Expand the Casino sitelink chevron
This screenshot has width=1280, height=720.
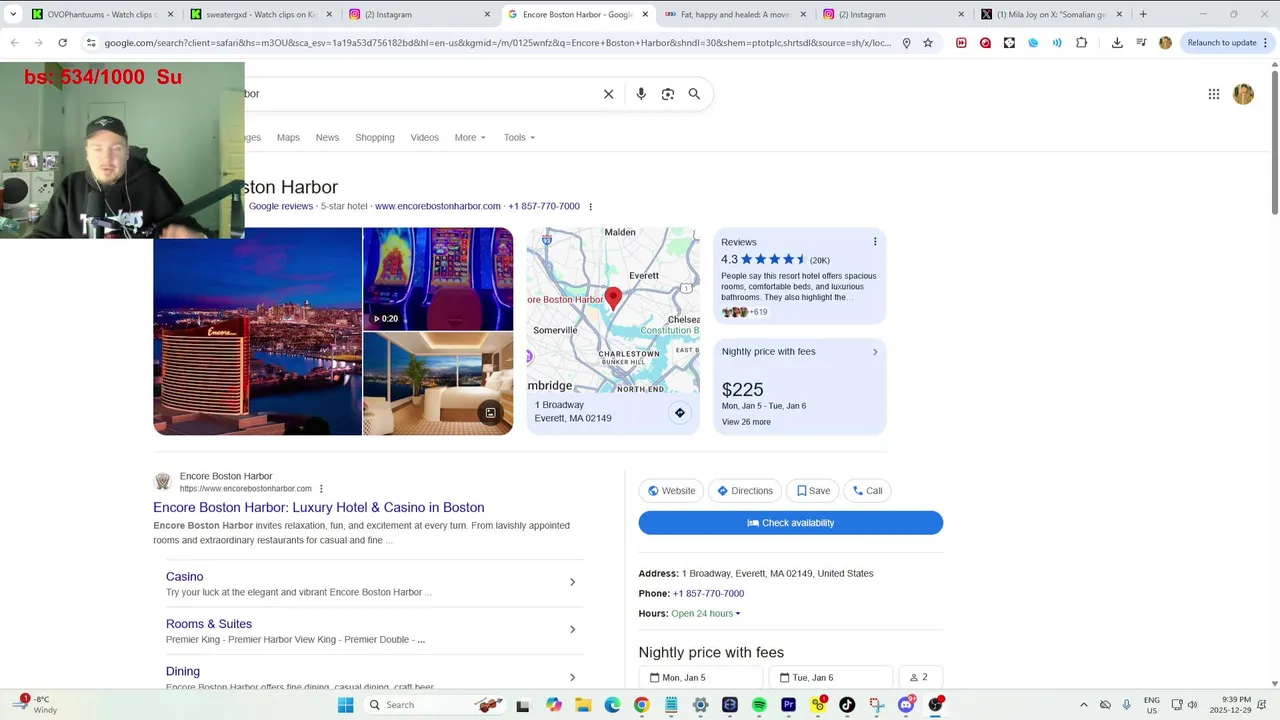[x=572, y=582]
